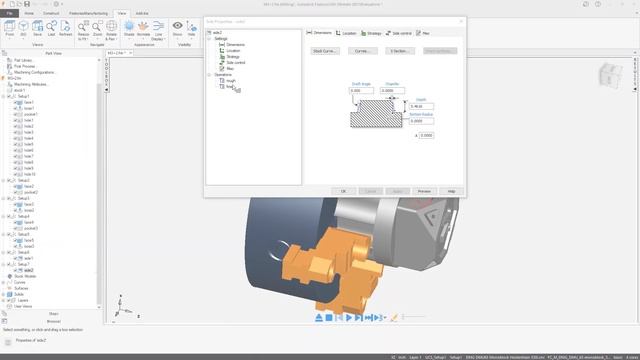Open the Strategy tab in dialog
The width and height of the screenshot is (640, 360).
point(371,33)
